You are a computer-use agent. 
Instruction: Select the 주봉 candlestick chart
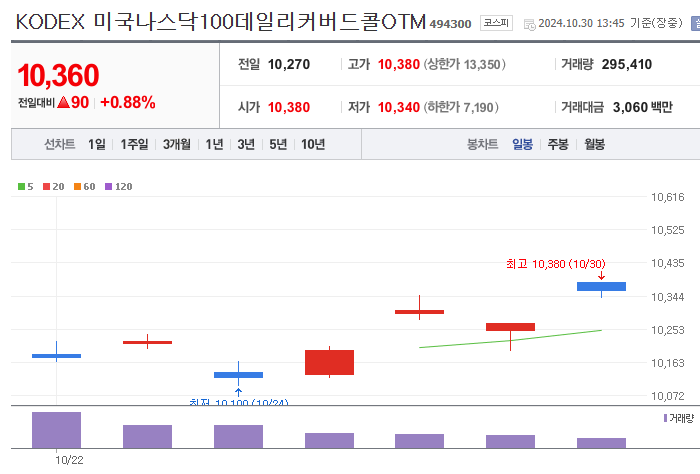pos(558,144)
